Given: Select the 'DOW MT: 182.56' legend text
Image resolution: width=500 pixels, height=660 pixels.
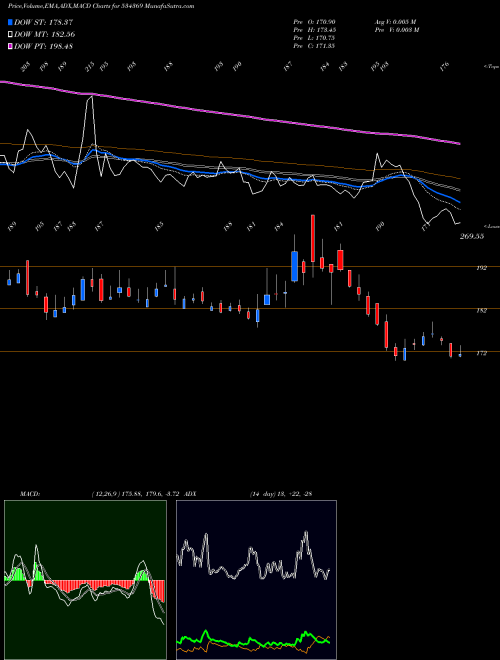Looking at the screenshot, I should tap(45, 34).
